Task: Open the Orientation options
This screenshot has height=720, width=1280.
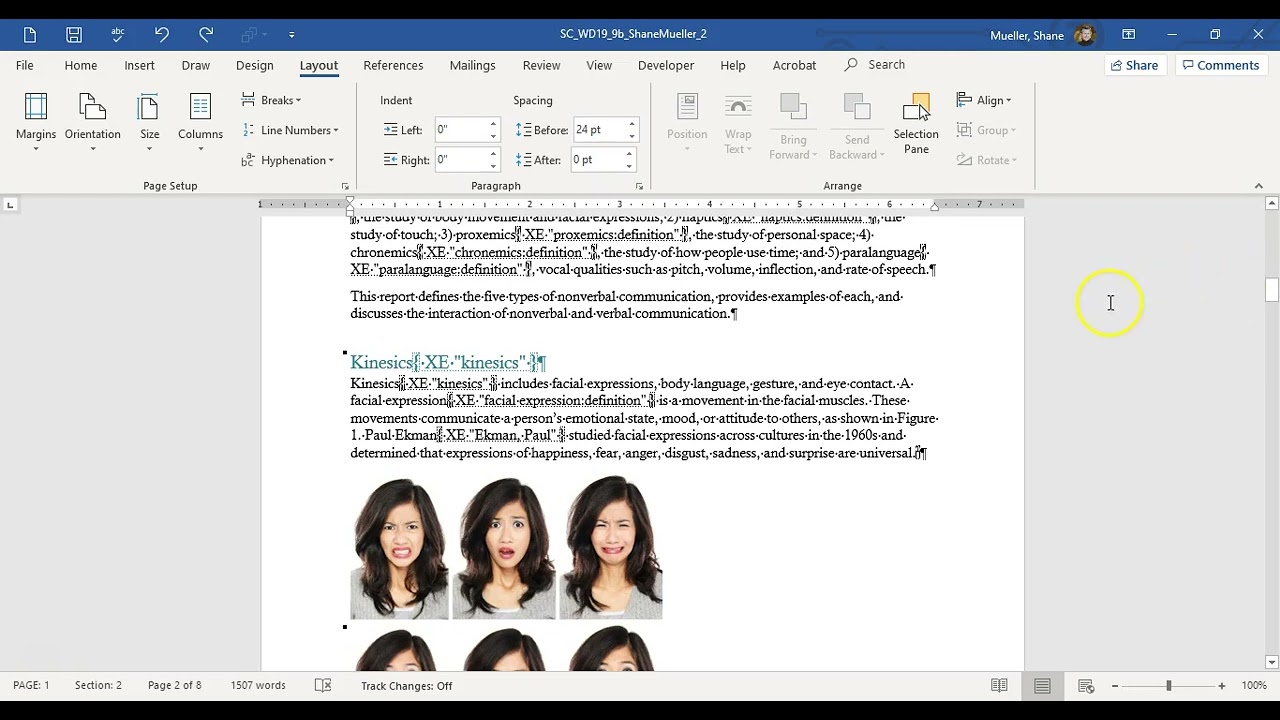Action: [93, 124]
